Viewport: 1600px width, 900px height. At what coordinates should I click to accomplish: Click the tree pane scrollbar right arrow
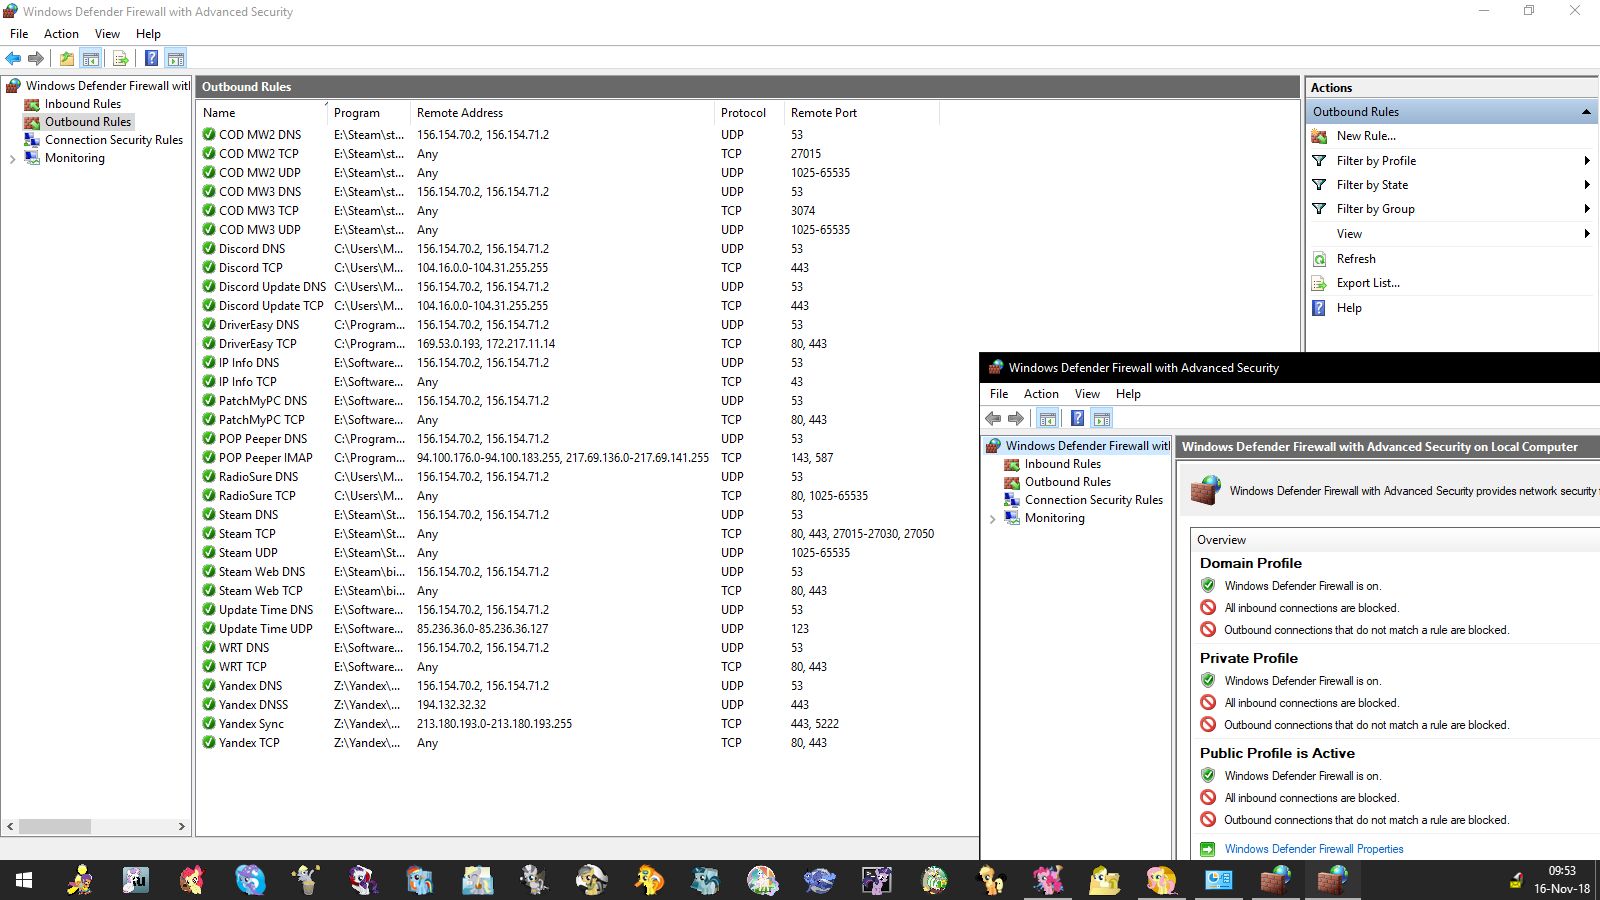181,827
